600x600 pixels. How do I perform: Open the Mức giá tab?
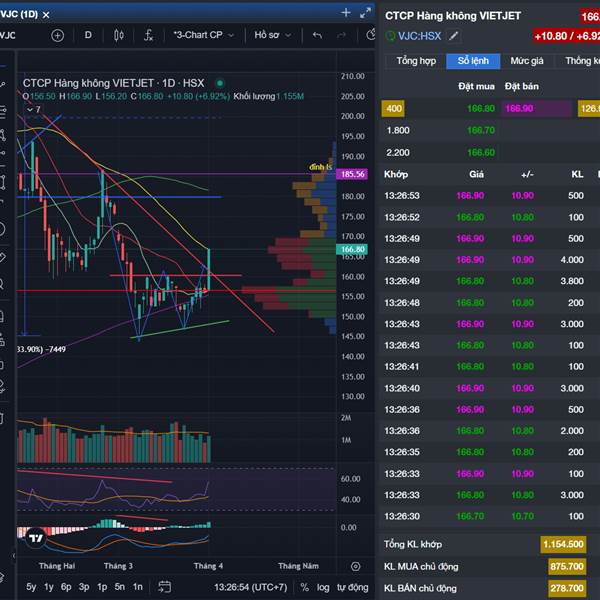point(527,61)
